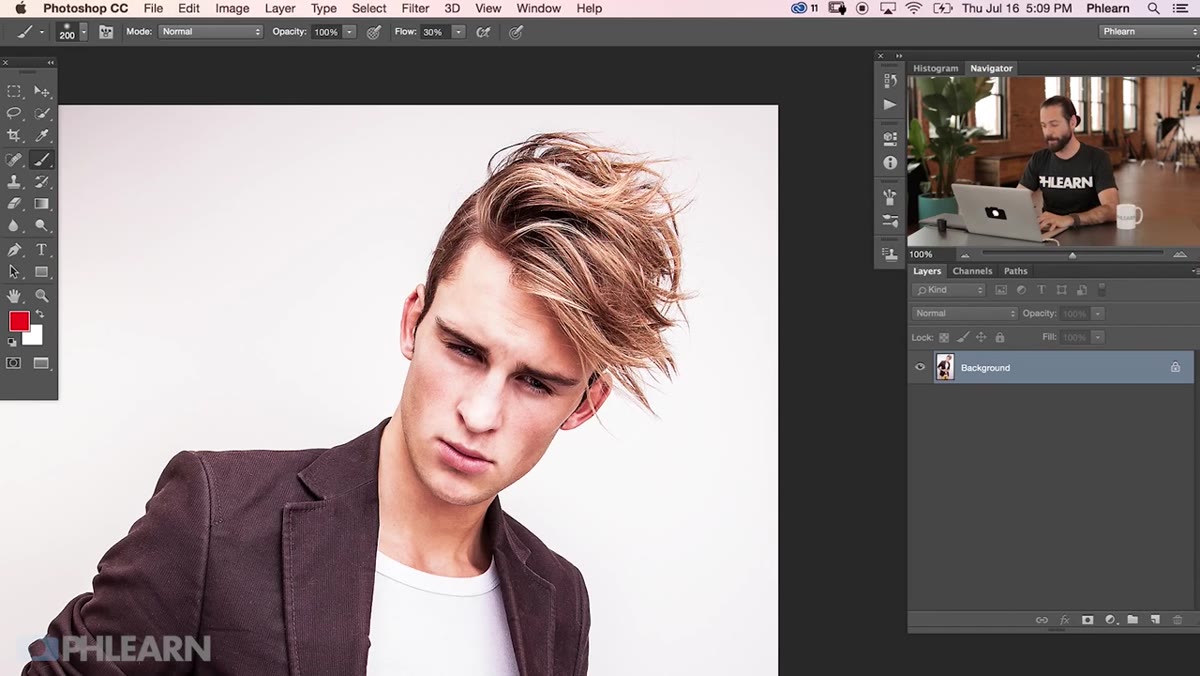Add a layer mask from Layers panel
The image size is (1200, 676).
pyautogui.click(x=1087, y=620)
